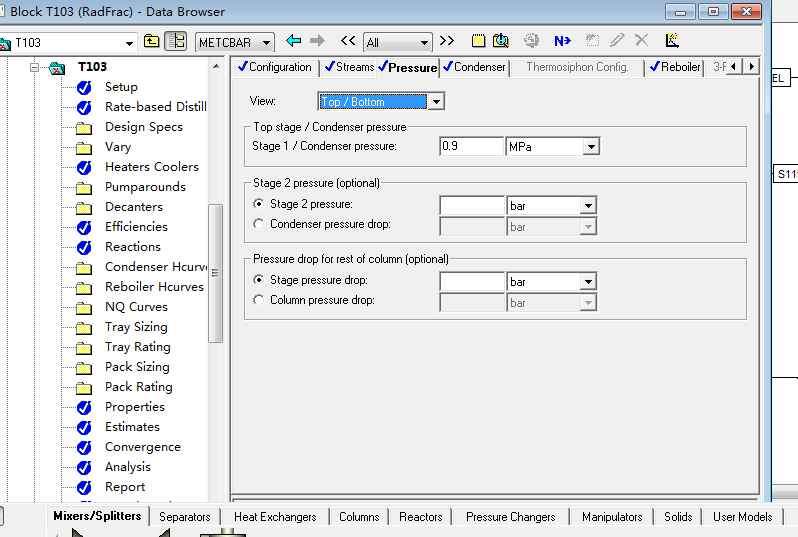
Task: Select Column pressure drop radio button
Action: [x=259, y=300]
